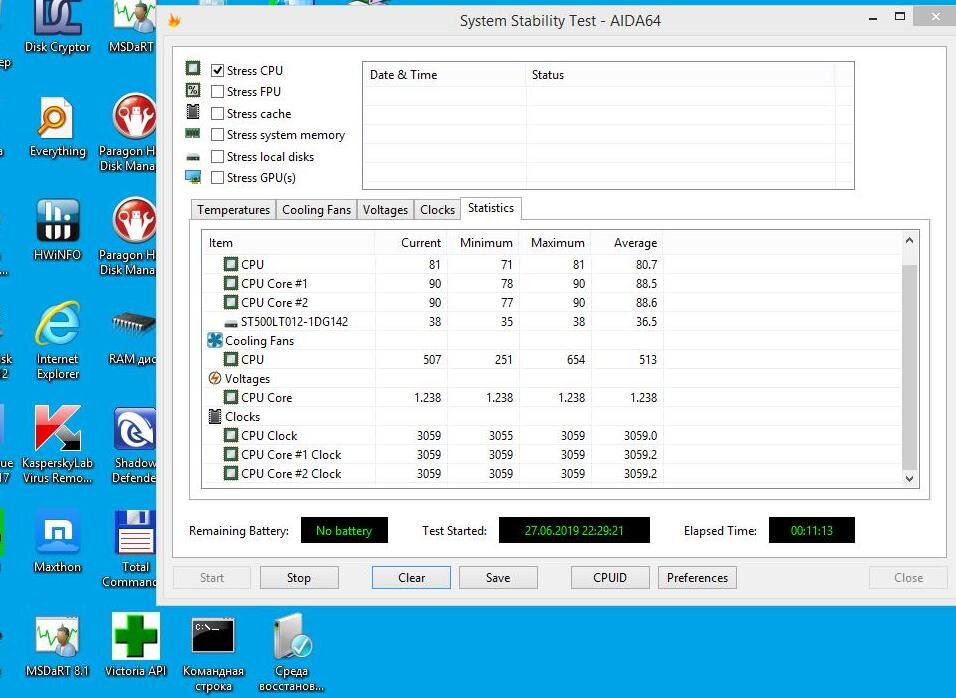Open MSDaRT 8.1 desktop icon

pos(57,646)
